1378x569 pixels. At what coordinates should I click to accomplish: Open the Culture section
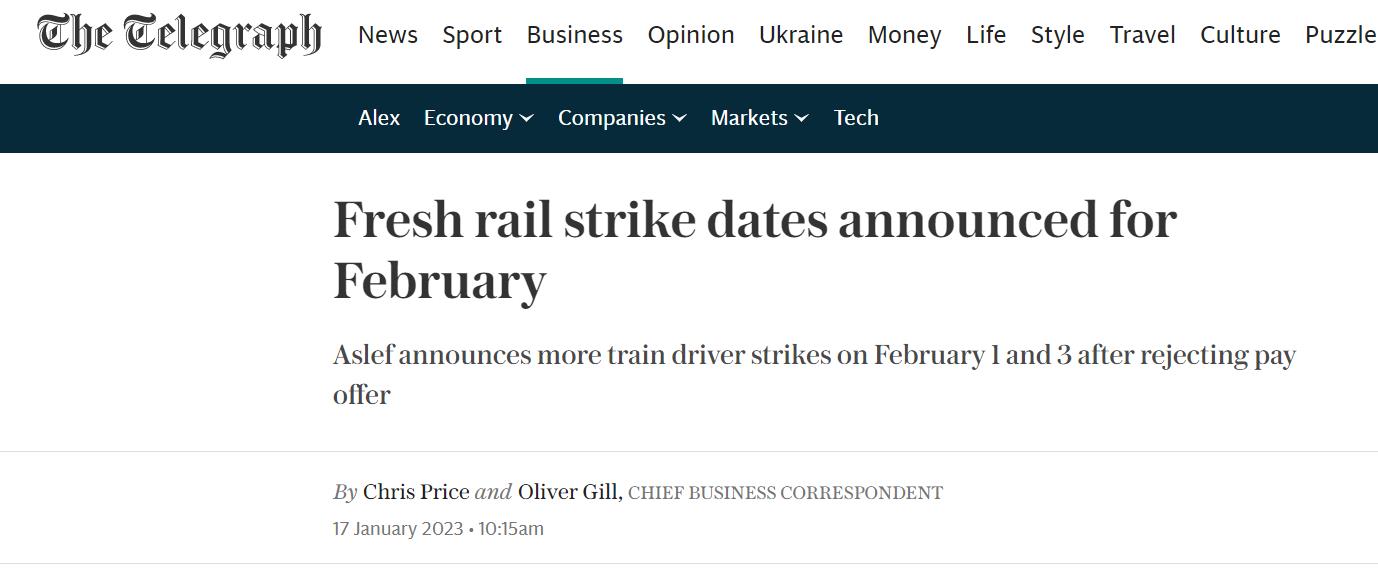[1240, 35]
